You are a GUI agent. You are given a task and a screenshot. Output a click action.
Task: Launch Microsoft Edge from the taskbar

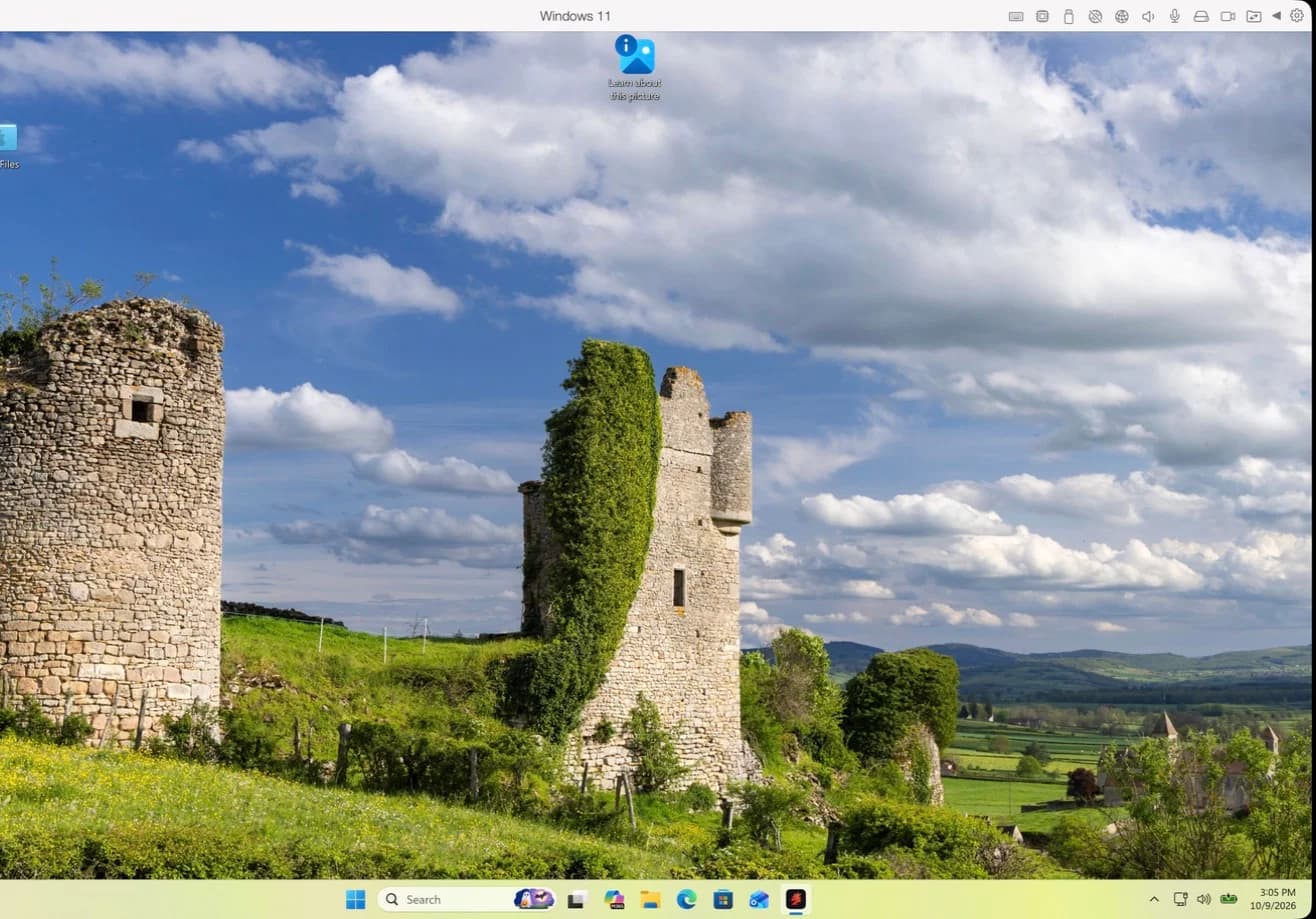[x=686, y=899]
